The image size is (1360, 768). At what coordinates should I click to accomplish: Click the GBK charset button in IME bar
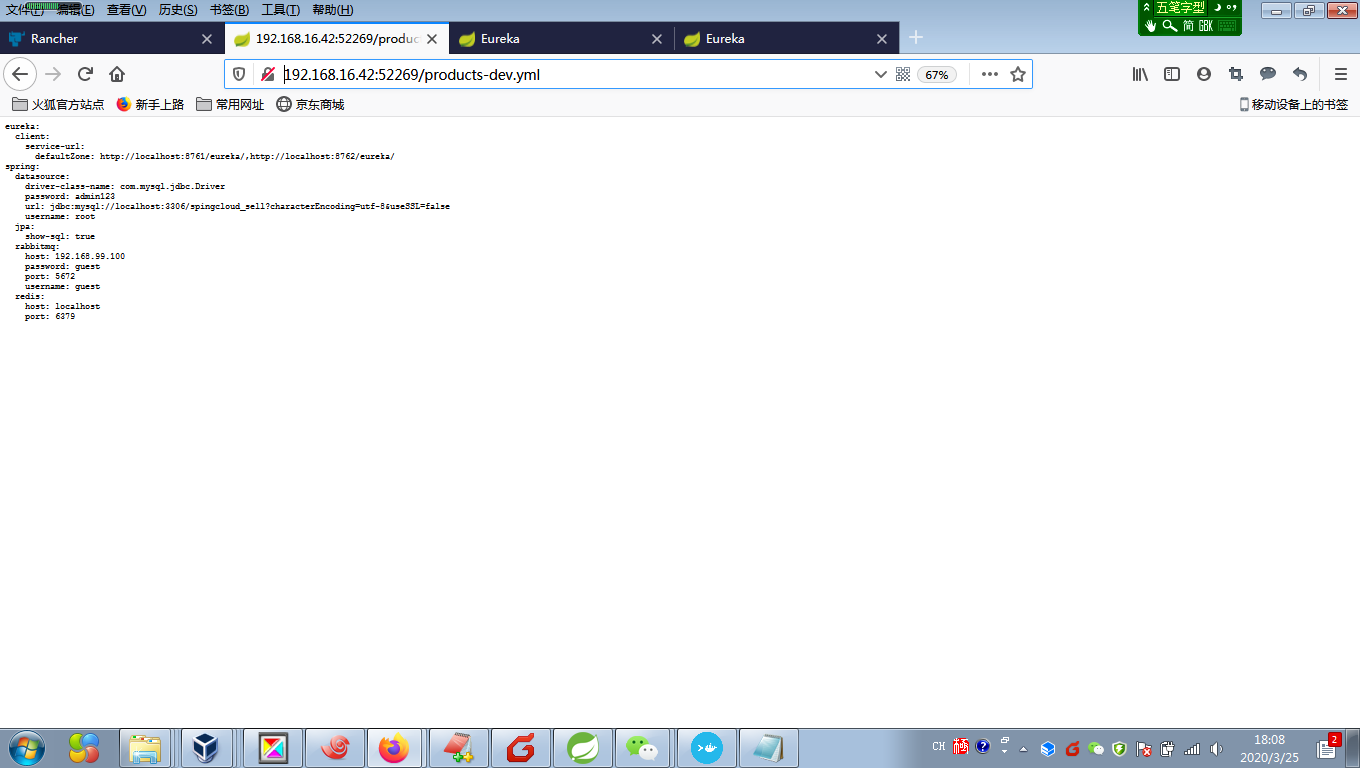1206,26
